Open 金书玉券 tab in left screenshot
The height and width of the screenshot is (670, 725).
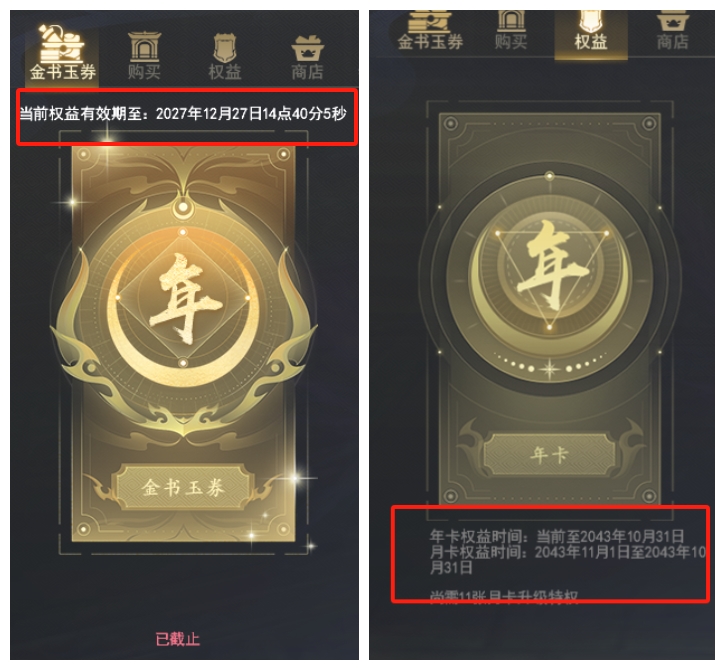pyautogui.click(x=62, y=55)
